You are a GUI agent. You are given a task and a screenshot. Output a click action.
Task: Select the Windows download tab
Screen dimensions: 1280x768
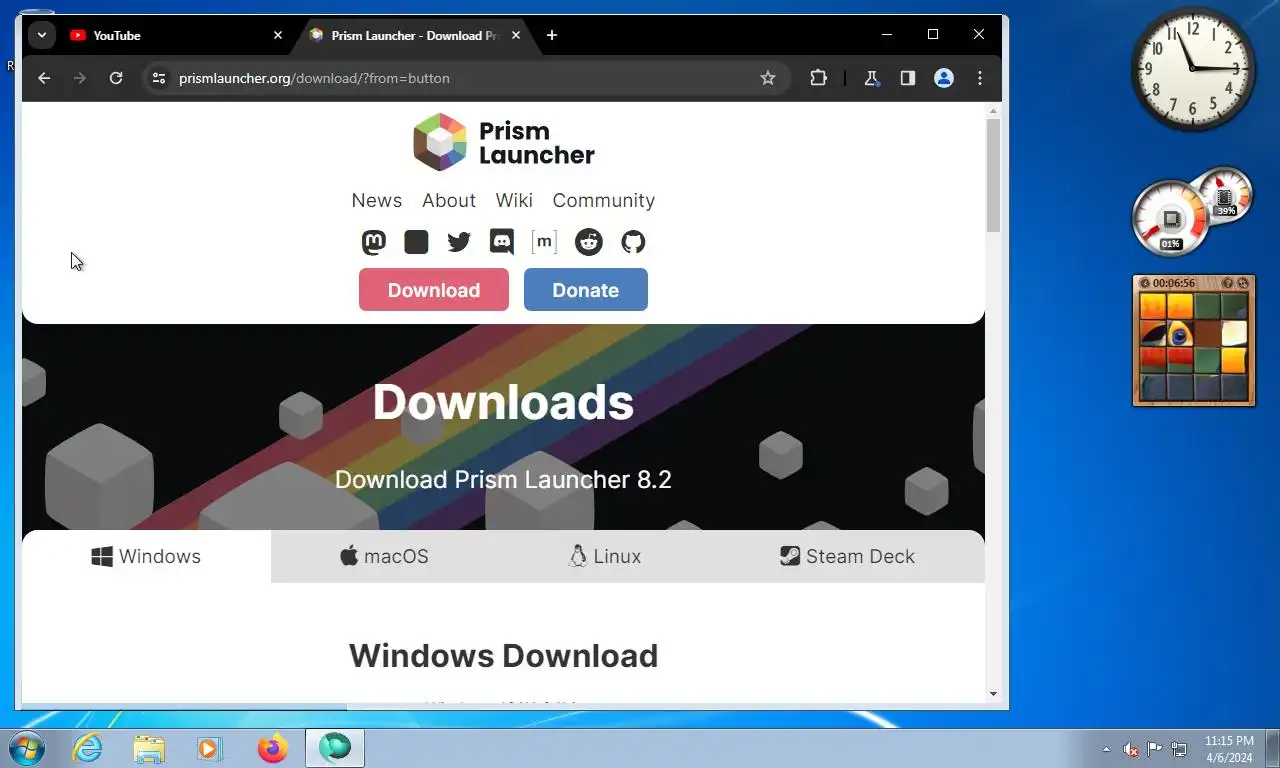point(146,556)
